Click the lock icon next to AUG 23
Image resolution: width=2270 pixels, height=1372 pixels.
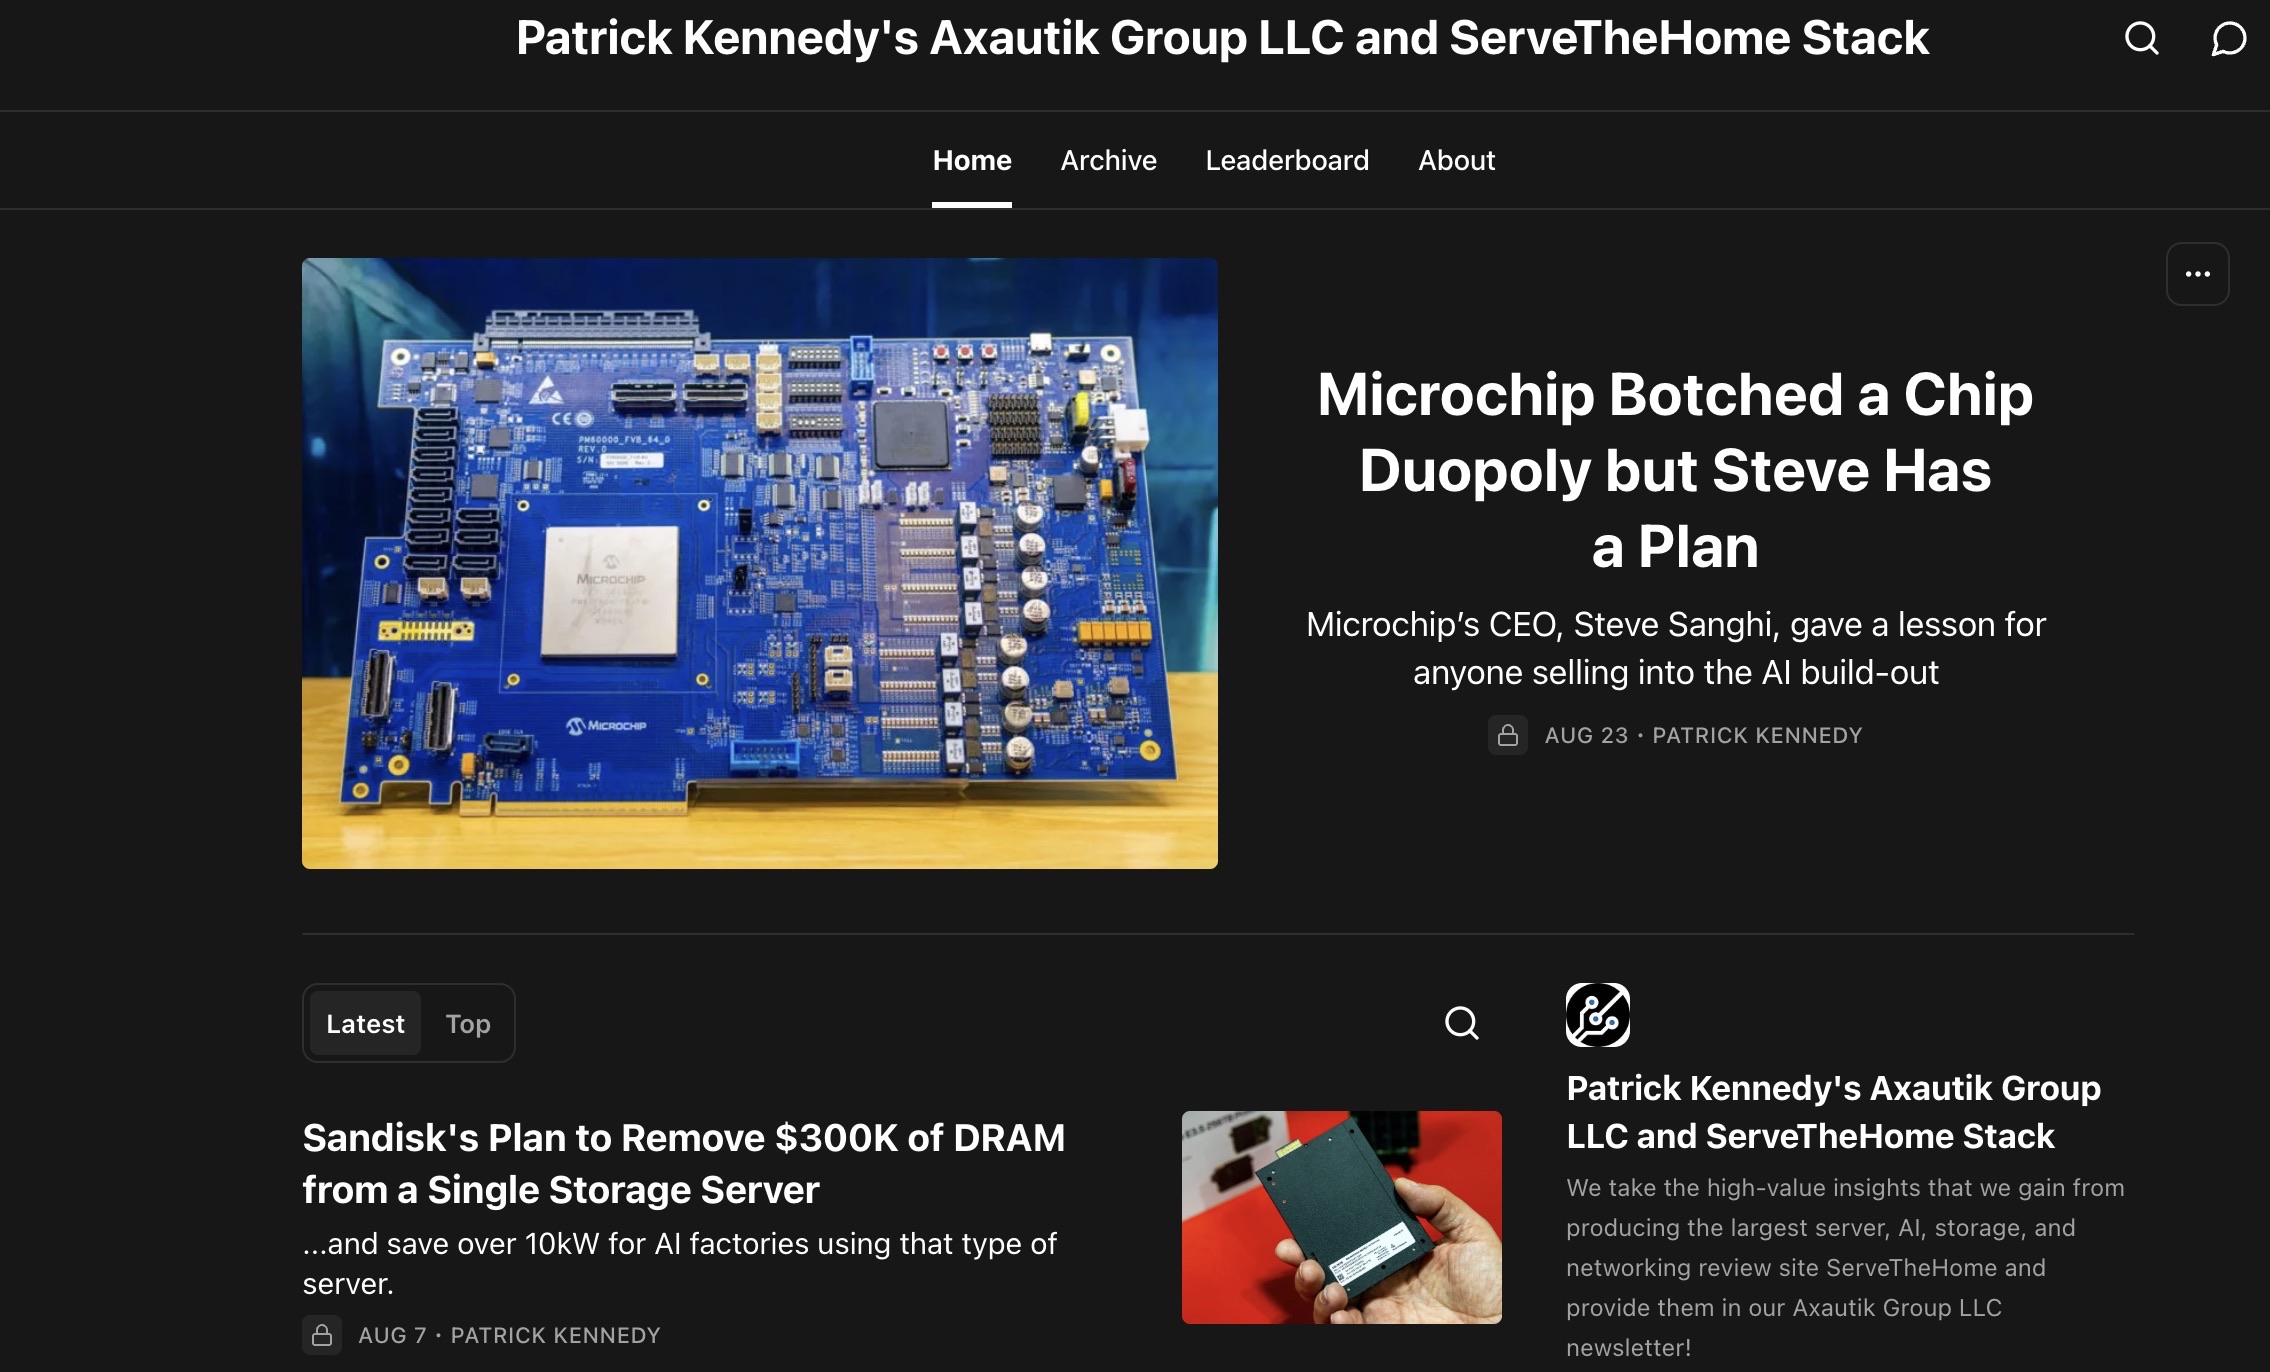click(1507, 736)
